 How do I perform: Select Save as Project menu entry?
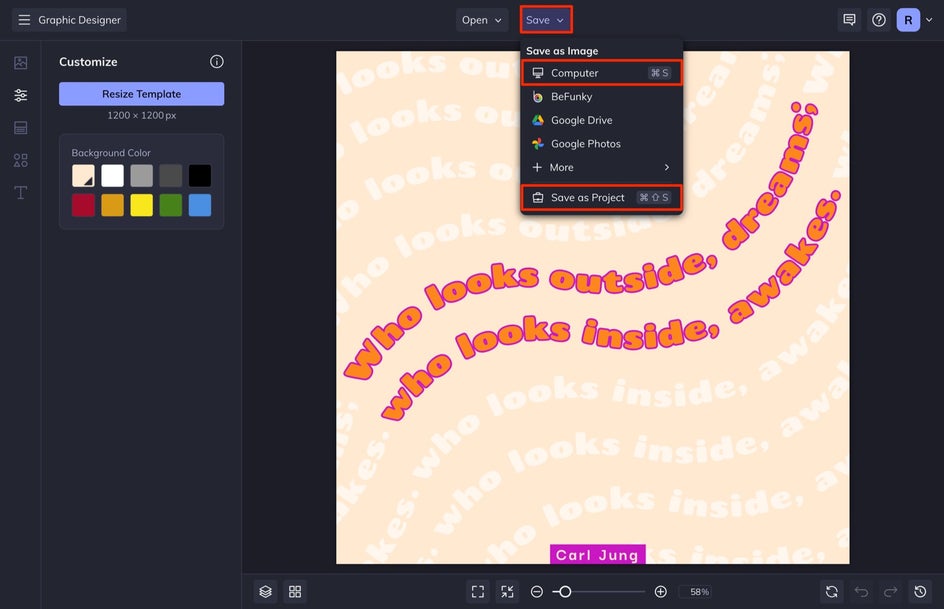click(x=601, y=197)
